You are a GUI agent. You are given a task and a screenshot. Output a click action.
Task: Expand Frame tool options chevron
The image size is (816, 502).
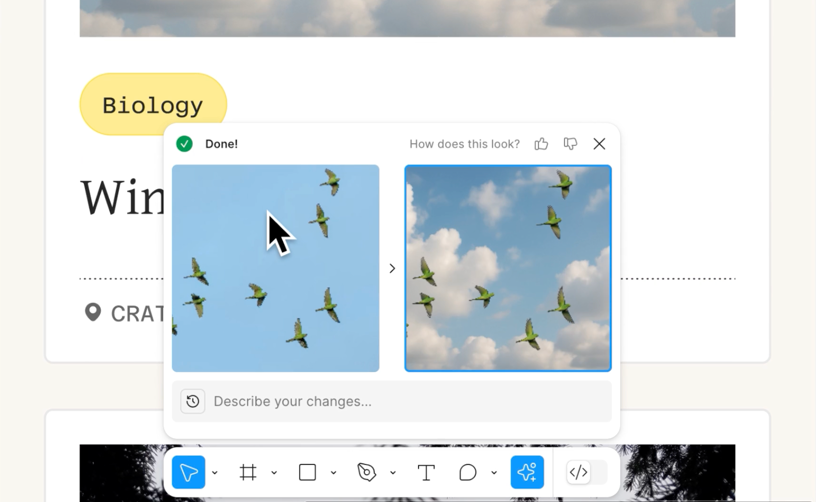274,473
